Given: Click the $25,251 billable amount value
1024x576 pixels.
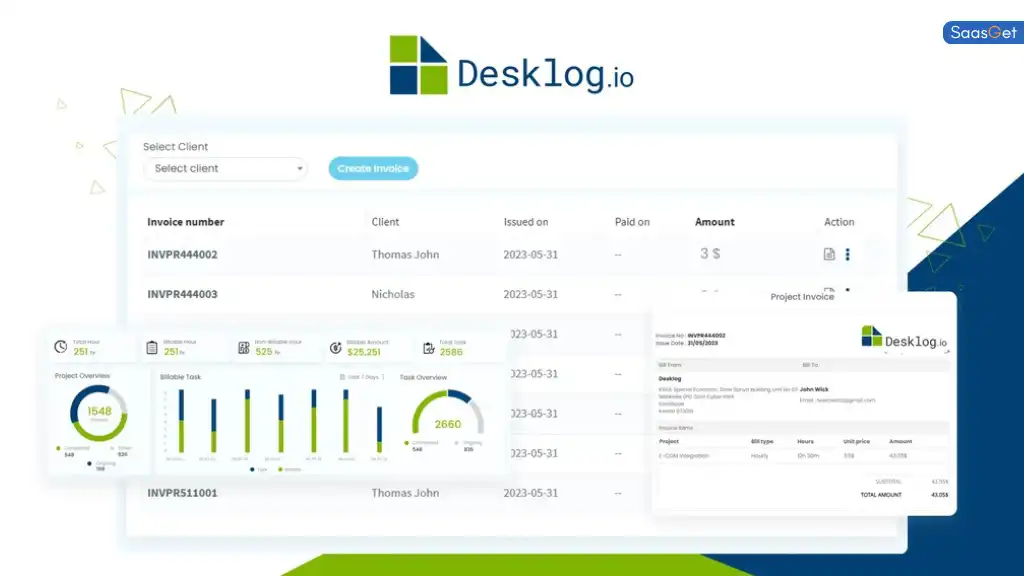Looking at the screenshot, I should coord(364,352).
